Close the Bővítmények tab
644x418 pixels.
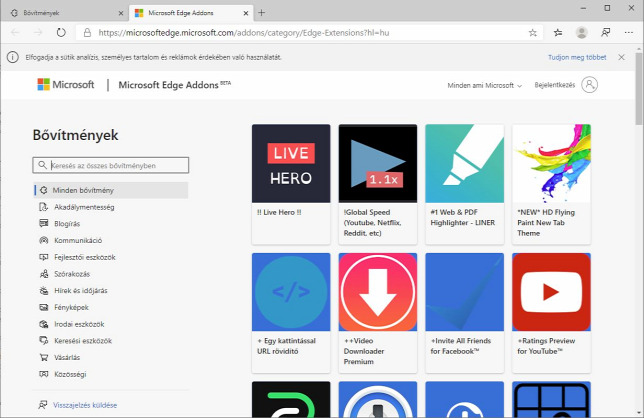[x=121, y=13]
